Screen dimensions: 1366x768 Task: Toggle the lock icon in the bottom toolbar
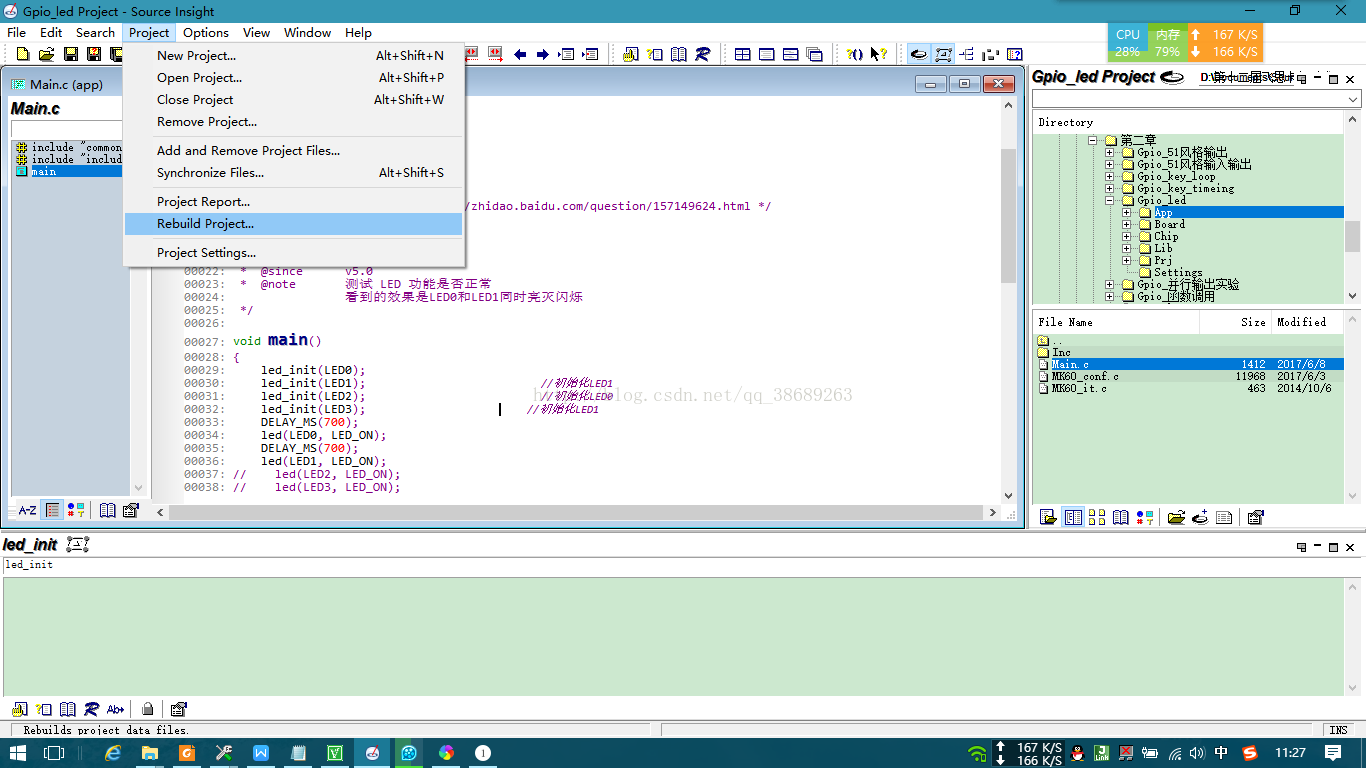(148, 709)
